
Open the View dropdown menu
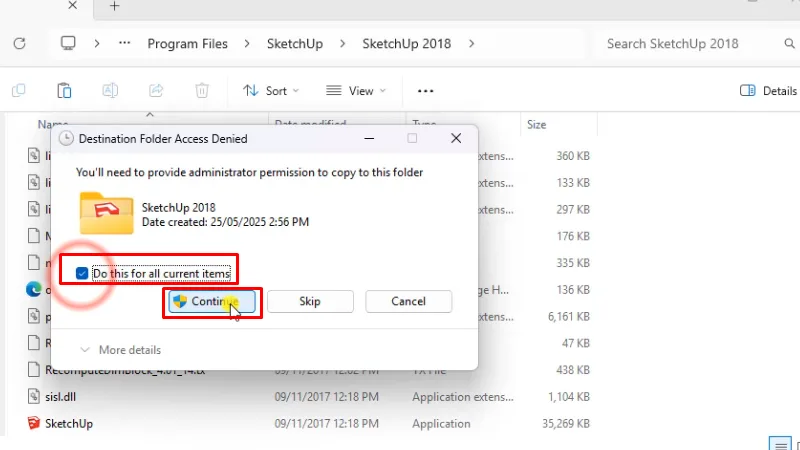(355, 91)
